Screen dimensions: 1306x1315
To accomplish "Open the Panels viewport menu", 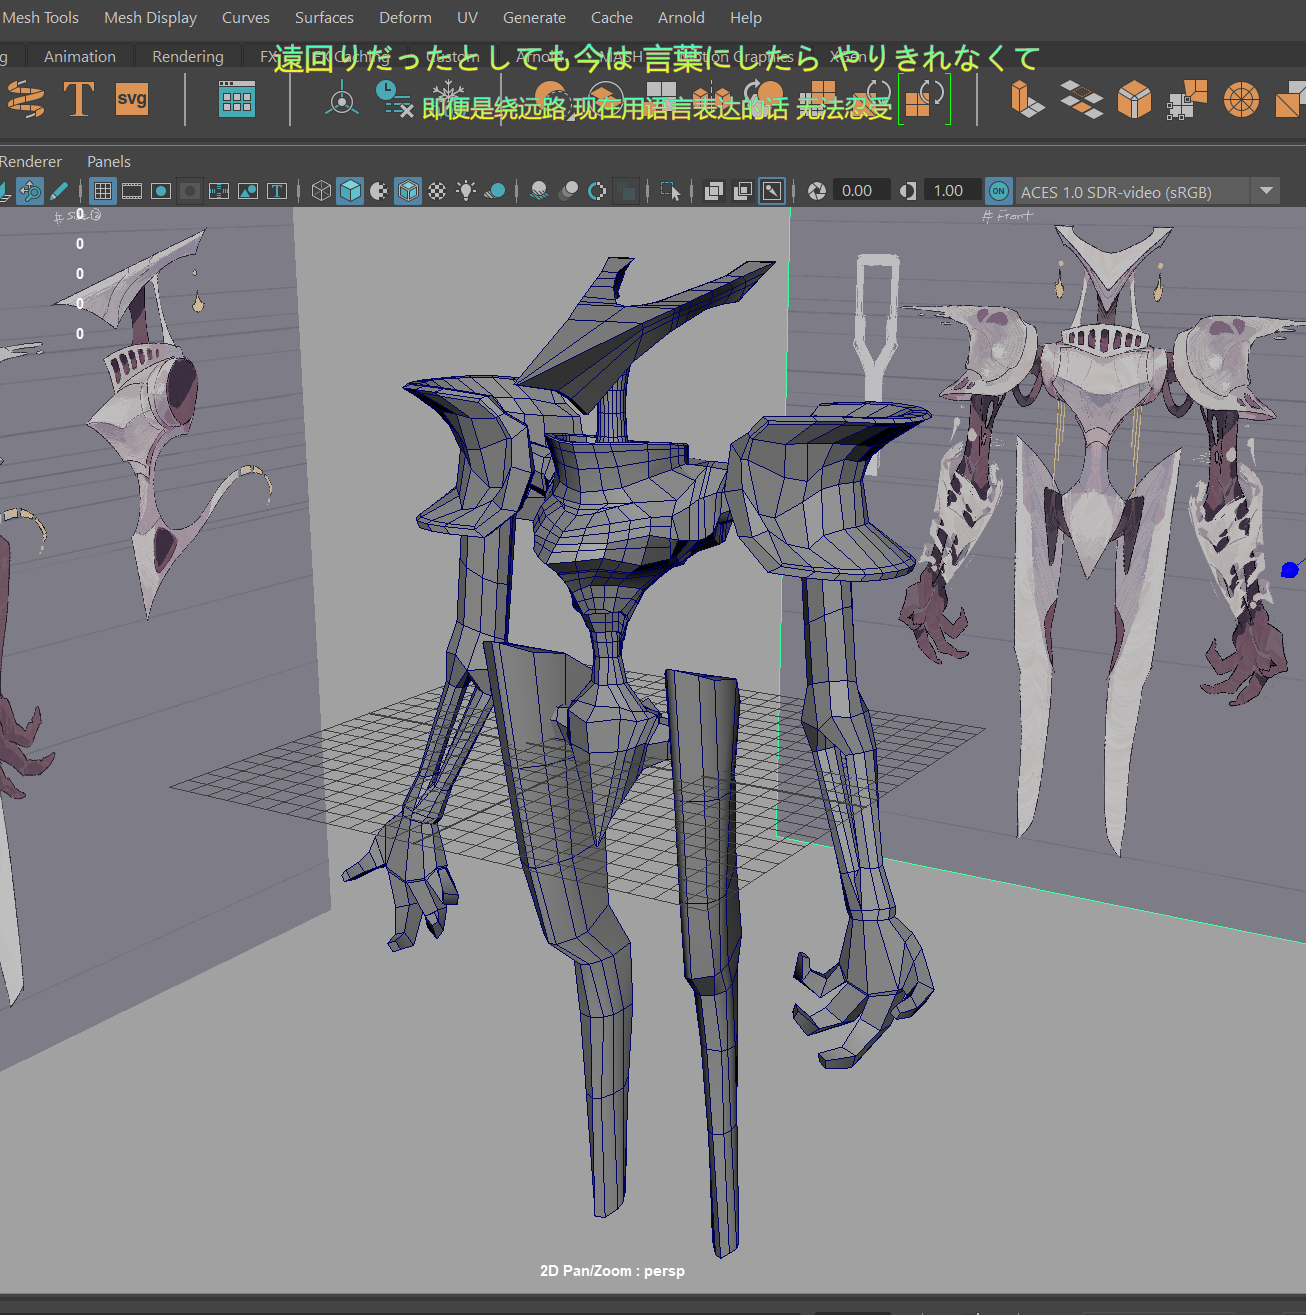I will (108, 161).
